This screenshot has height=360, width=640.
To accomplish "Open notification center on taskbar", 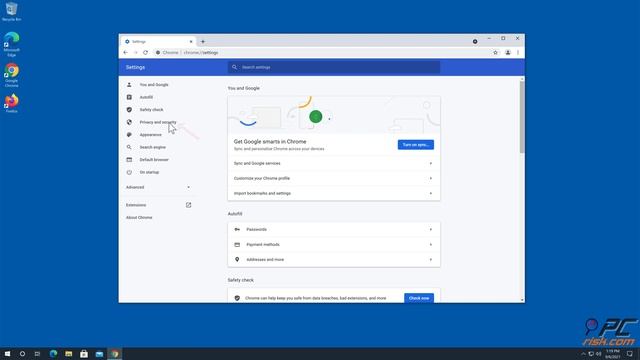I will 630,354.
